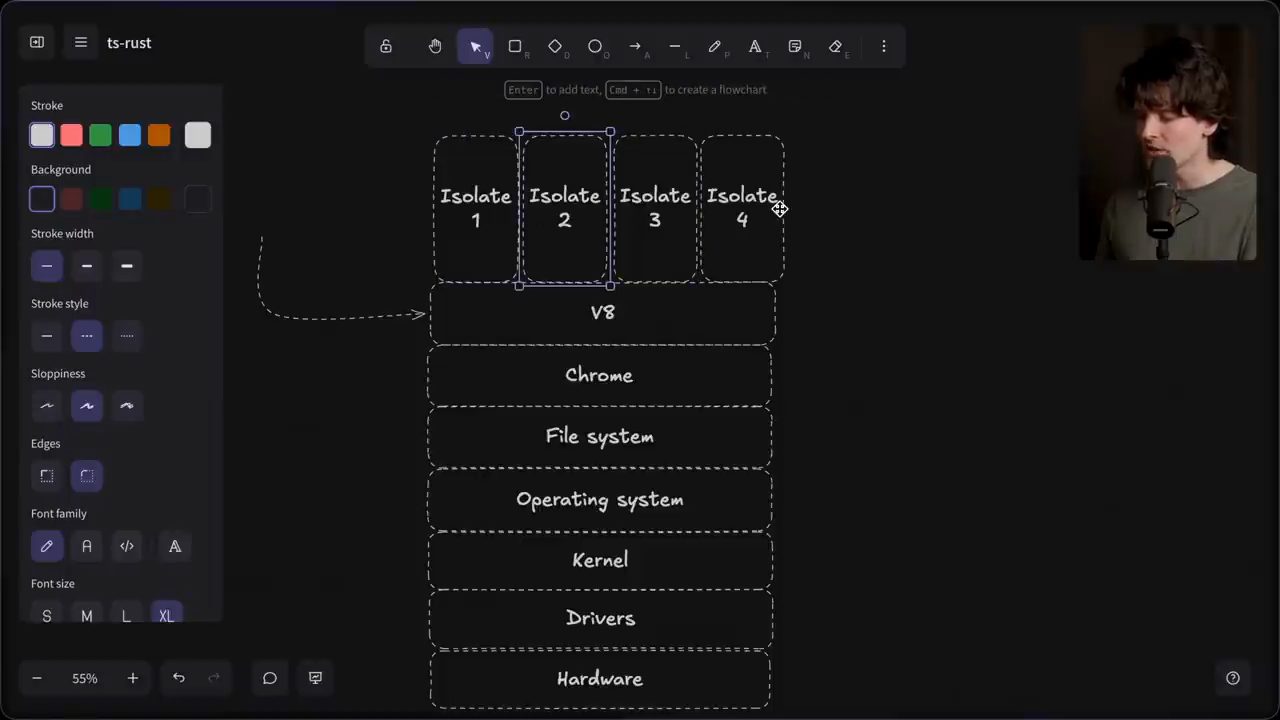
Task: Open the comments bubble icon
Action: pyautogui.click(x=270, y=678)
